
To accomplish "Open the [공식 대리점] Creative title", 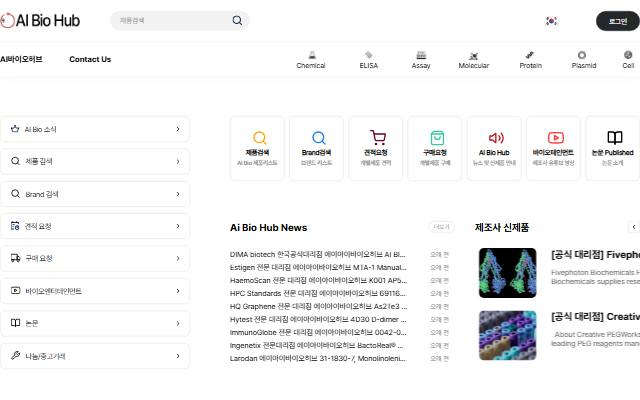I will 595,317.
